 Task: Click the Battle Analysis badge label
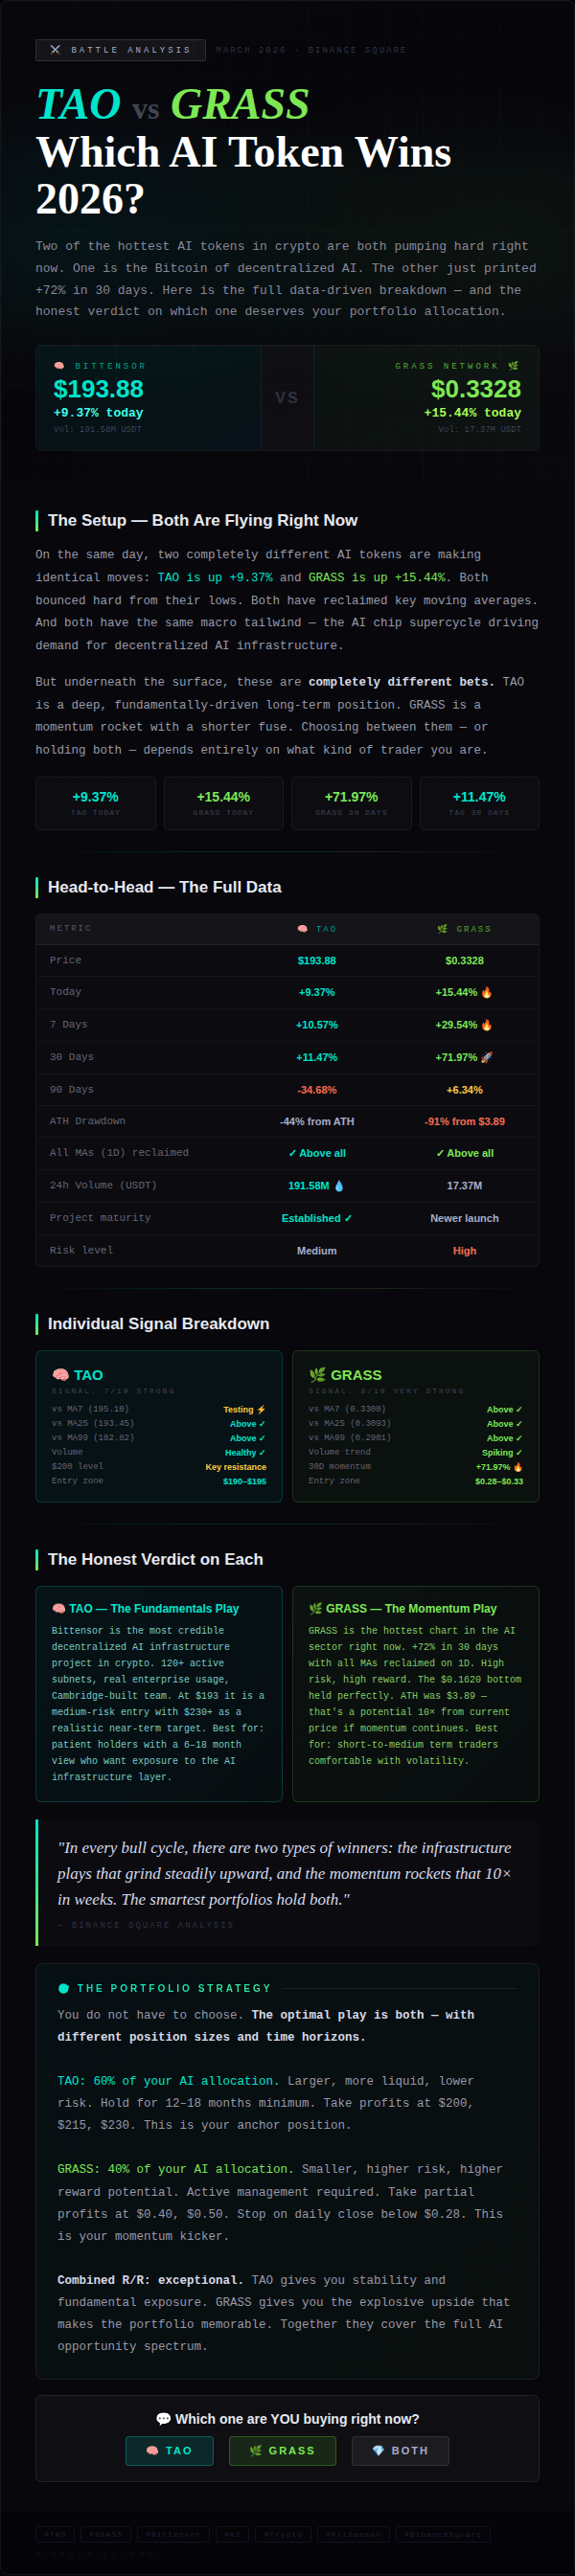[130, 49]
